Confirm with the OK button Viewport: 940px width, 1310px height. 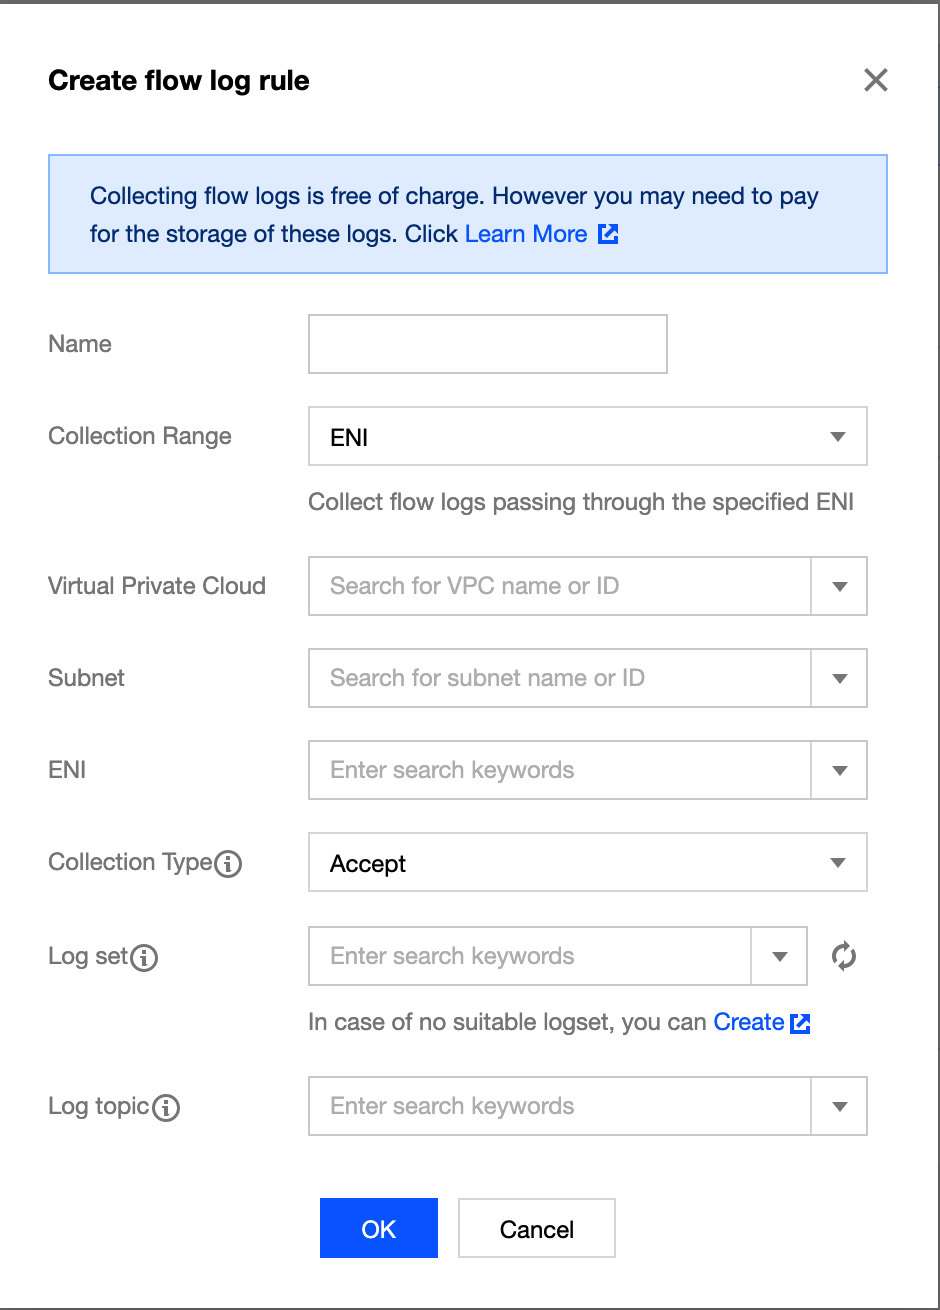(x=379, y=1228)
